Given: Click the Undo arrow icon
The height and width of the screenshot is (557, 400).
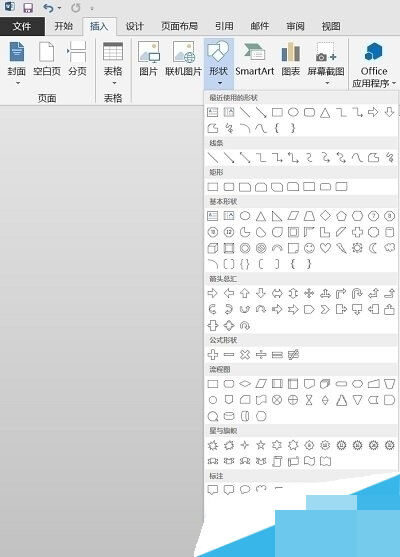Looking at the screenshot, I should click(x=48, y=8).
